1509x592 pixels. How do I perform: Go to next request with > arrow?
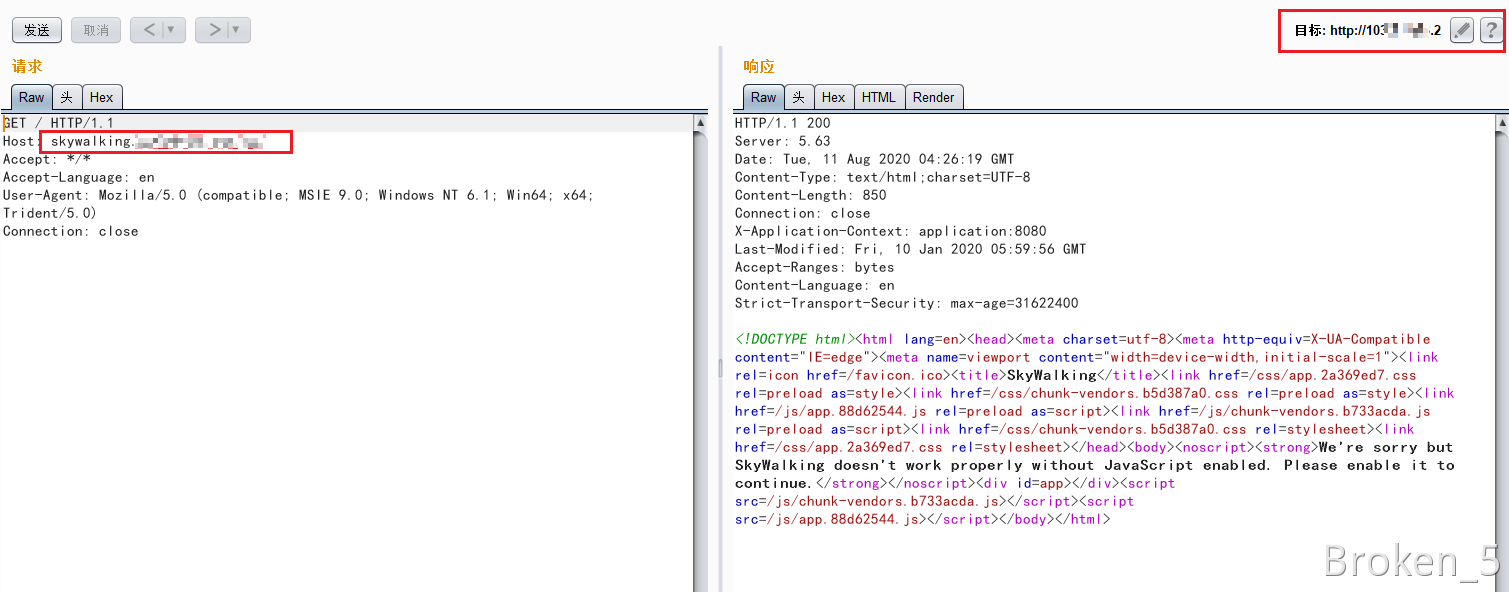214,30
